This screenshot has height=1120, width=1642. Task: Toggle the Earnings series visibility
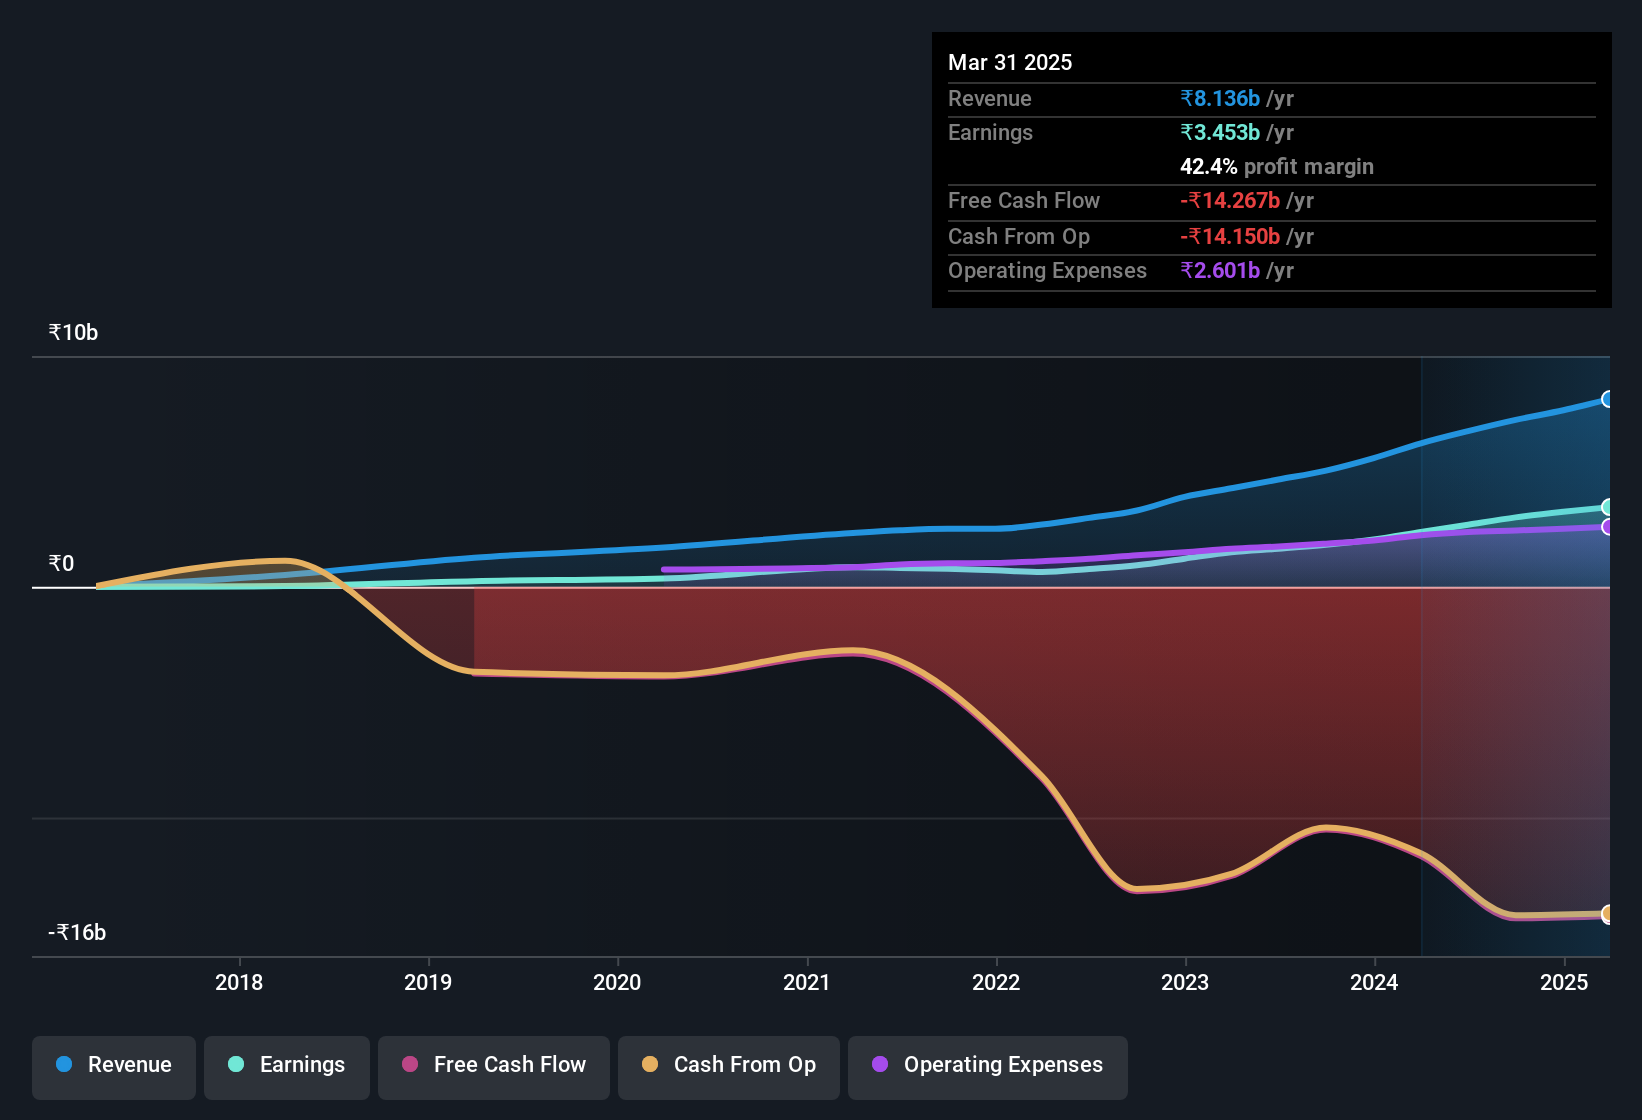[286, 1065]
